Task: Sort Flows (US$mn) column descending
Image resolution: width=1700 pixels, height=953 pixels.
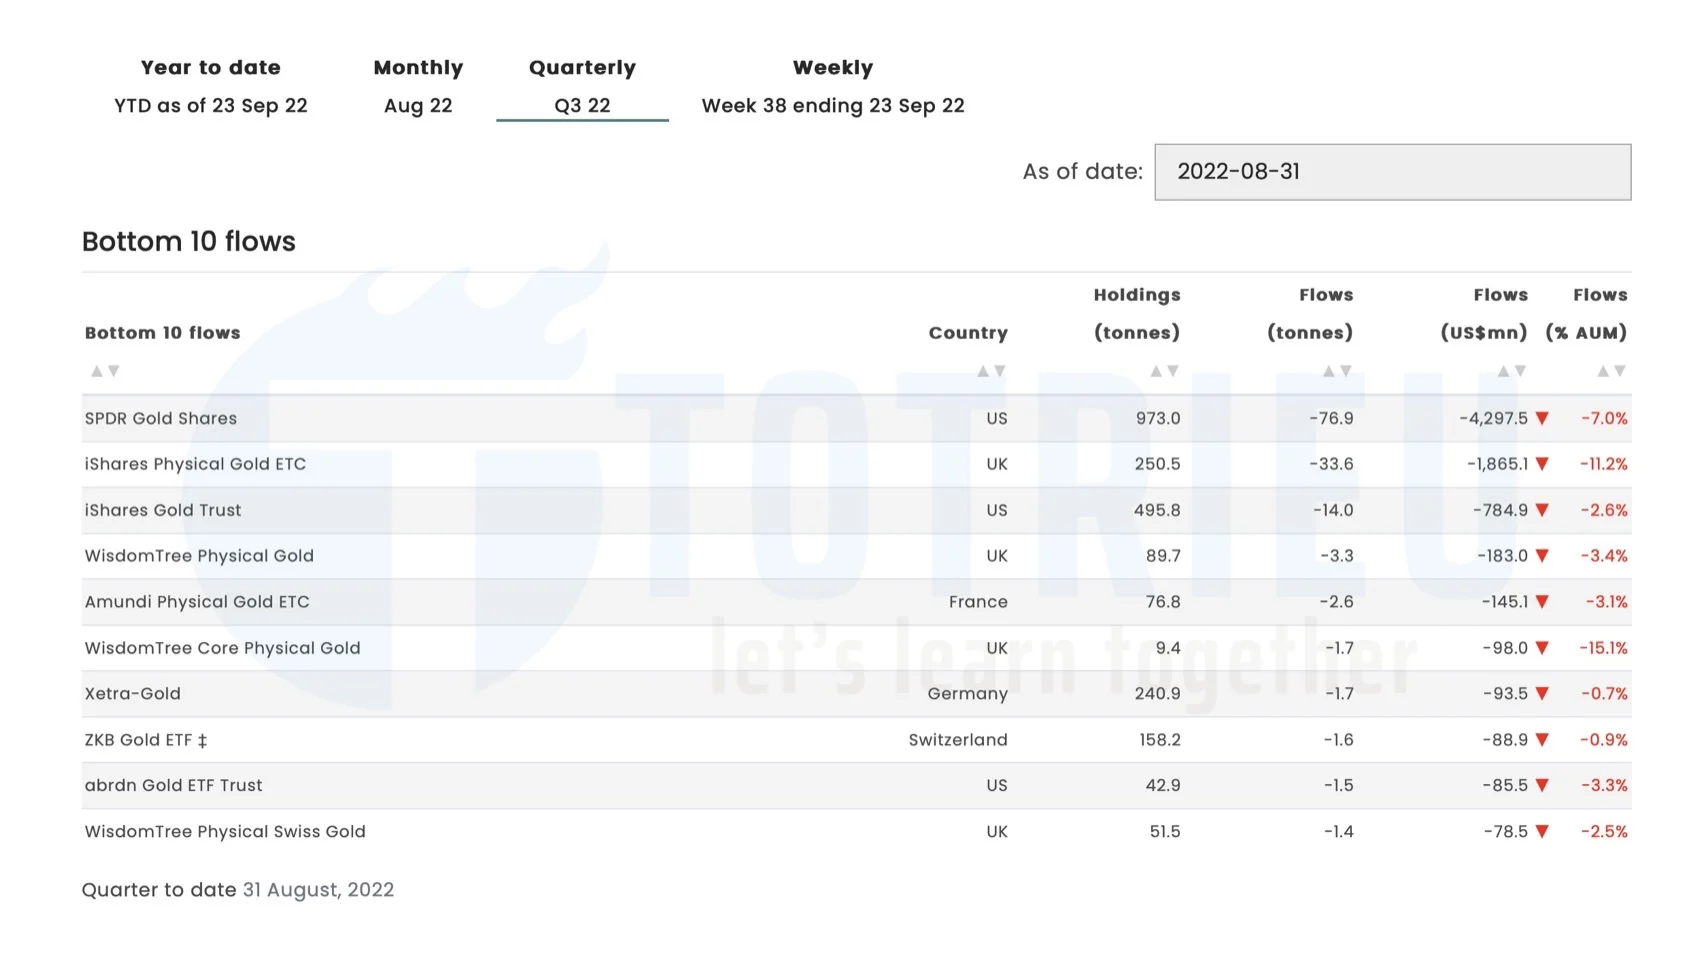Action: pos(1520,371)
